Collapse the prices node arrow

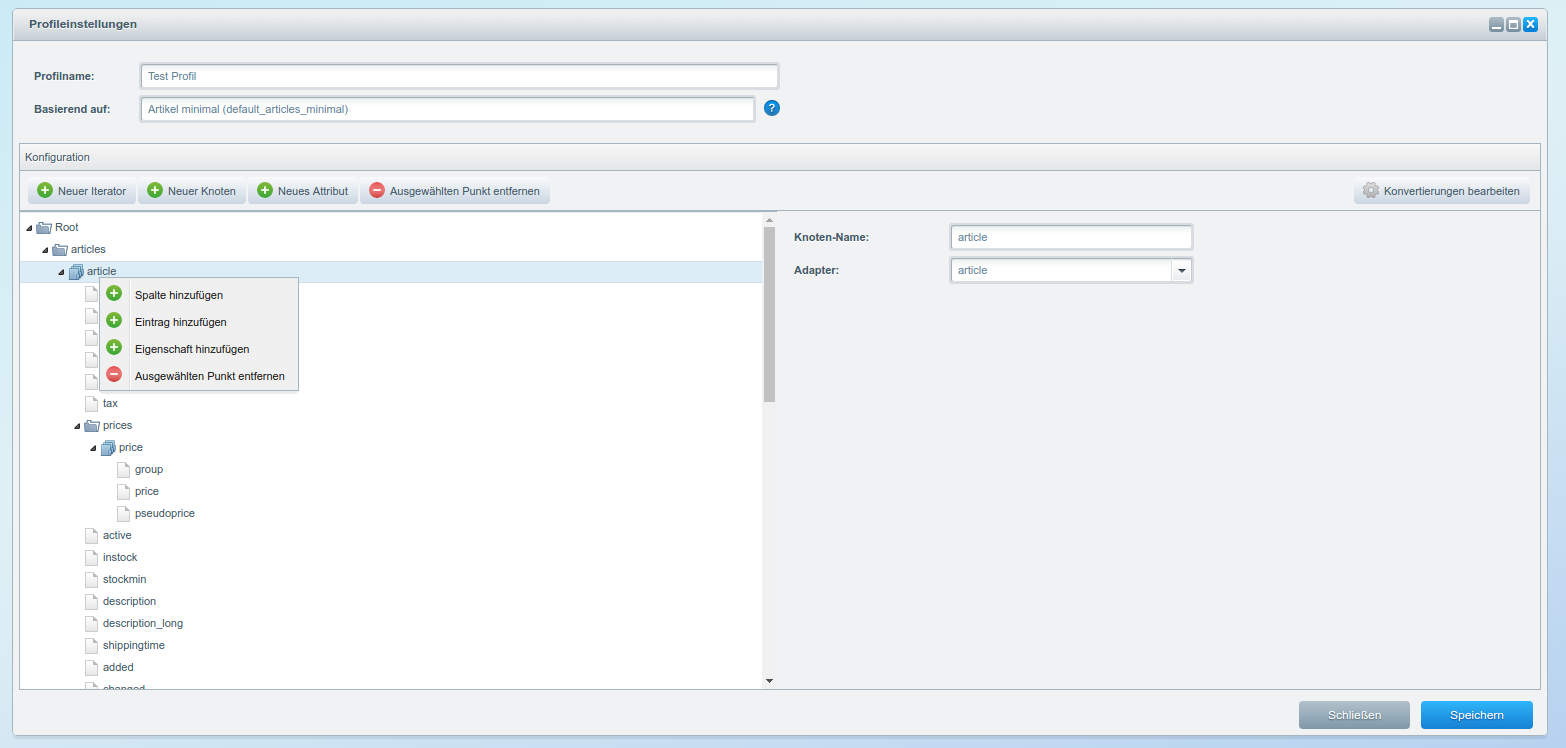pos(77,426)
